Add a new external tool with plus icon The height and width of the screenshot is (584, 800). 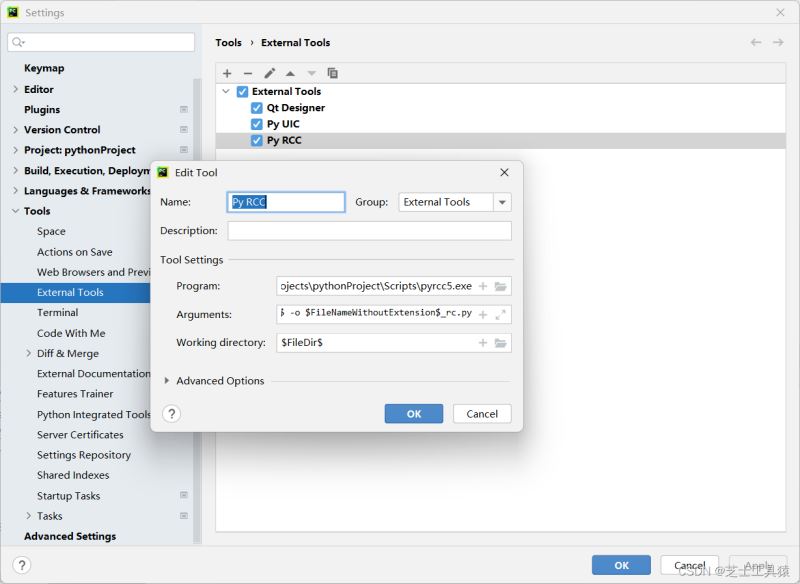coord(227,73)
